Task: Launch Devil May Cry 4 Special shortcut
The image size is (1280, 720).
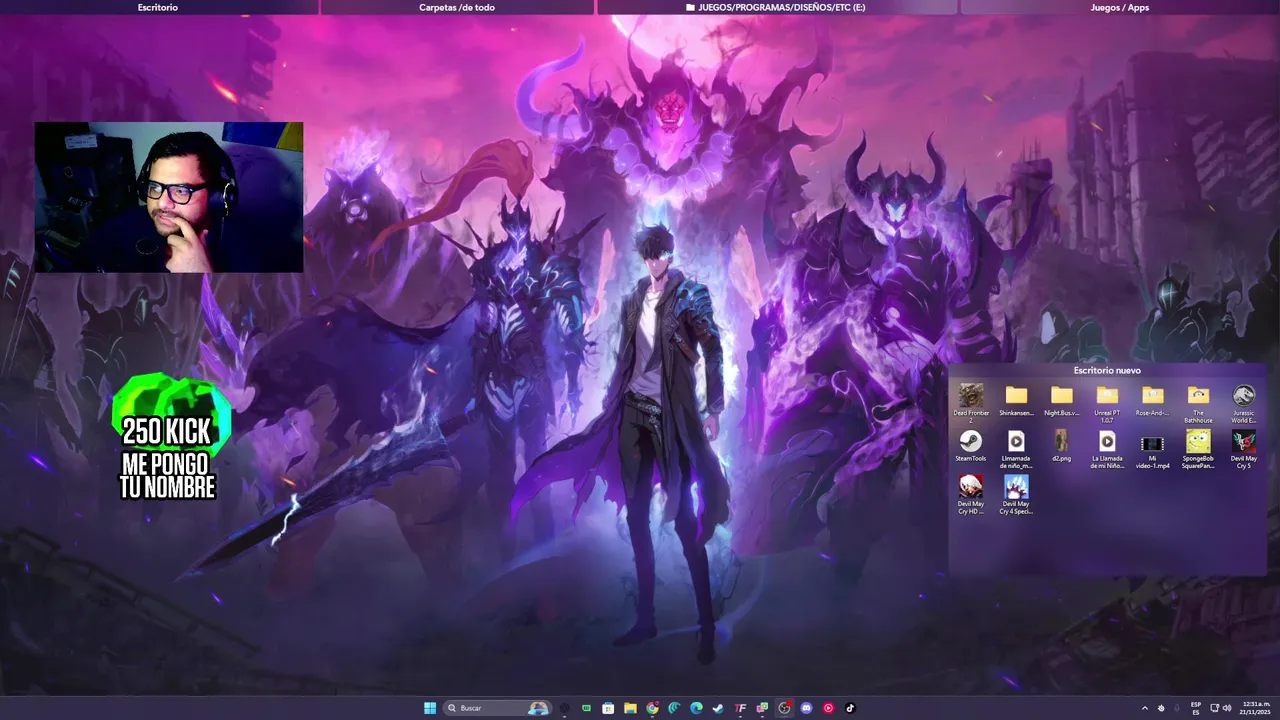Action: pyautogui.click(x=1016, y=495)
